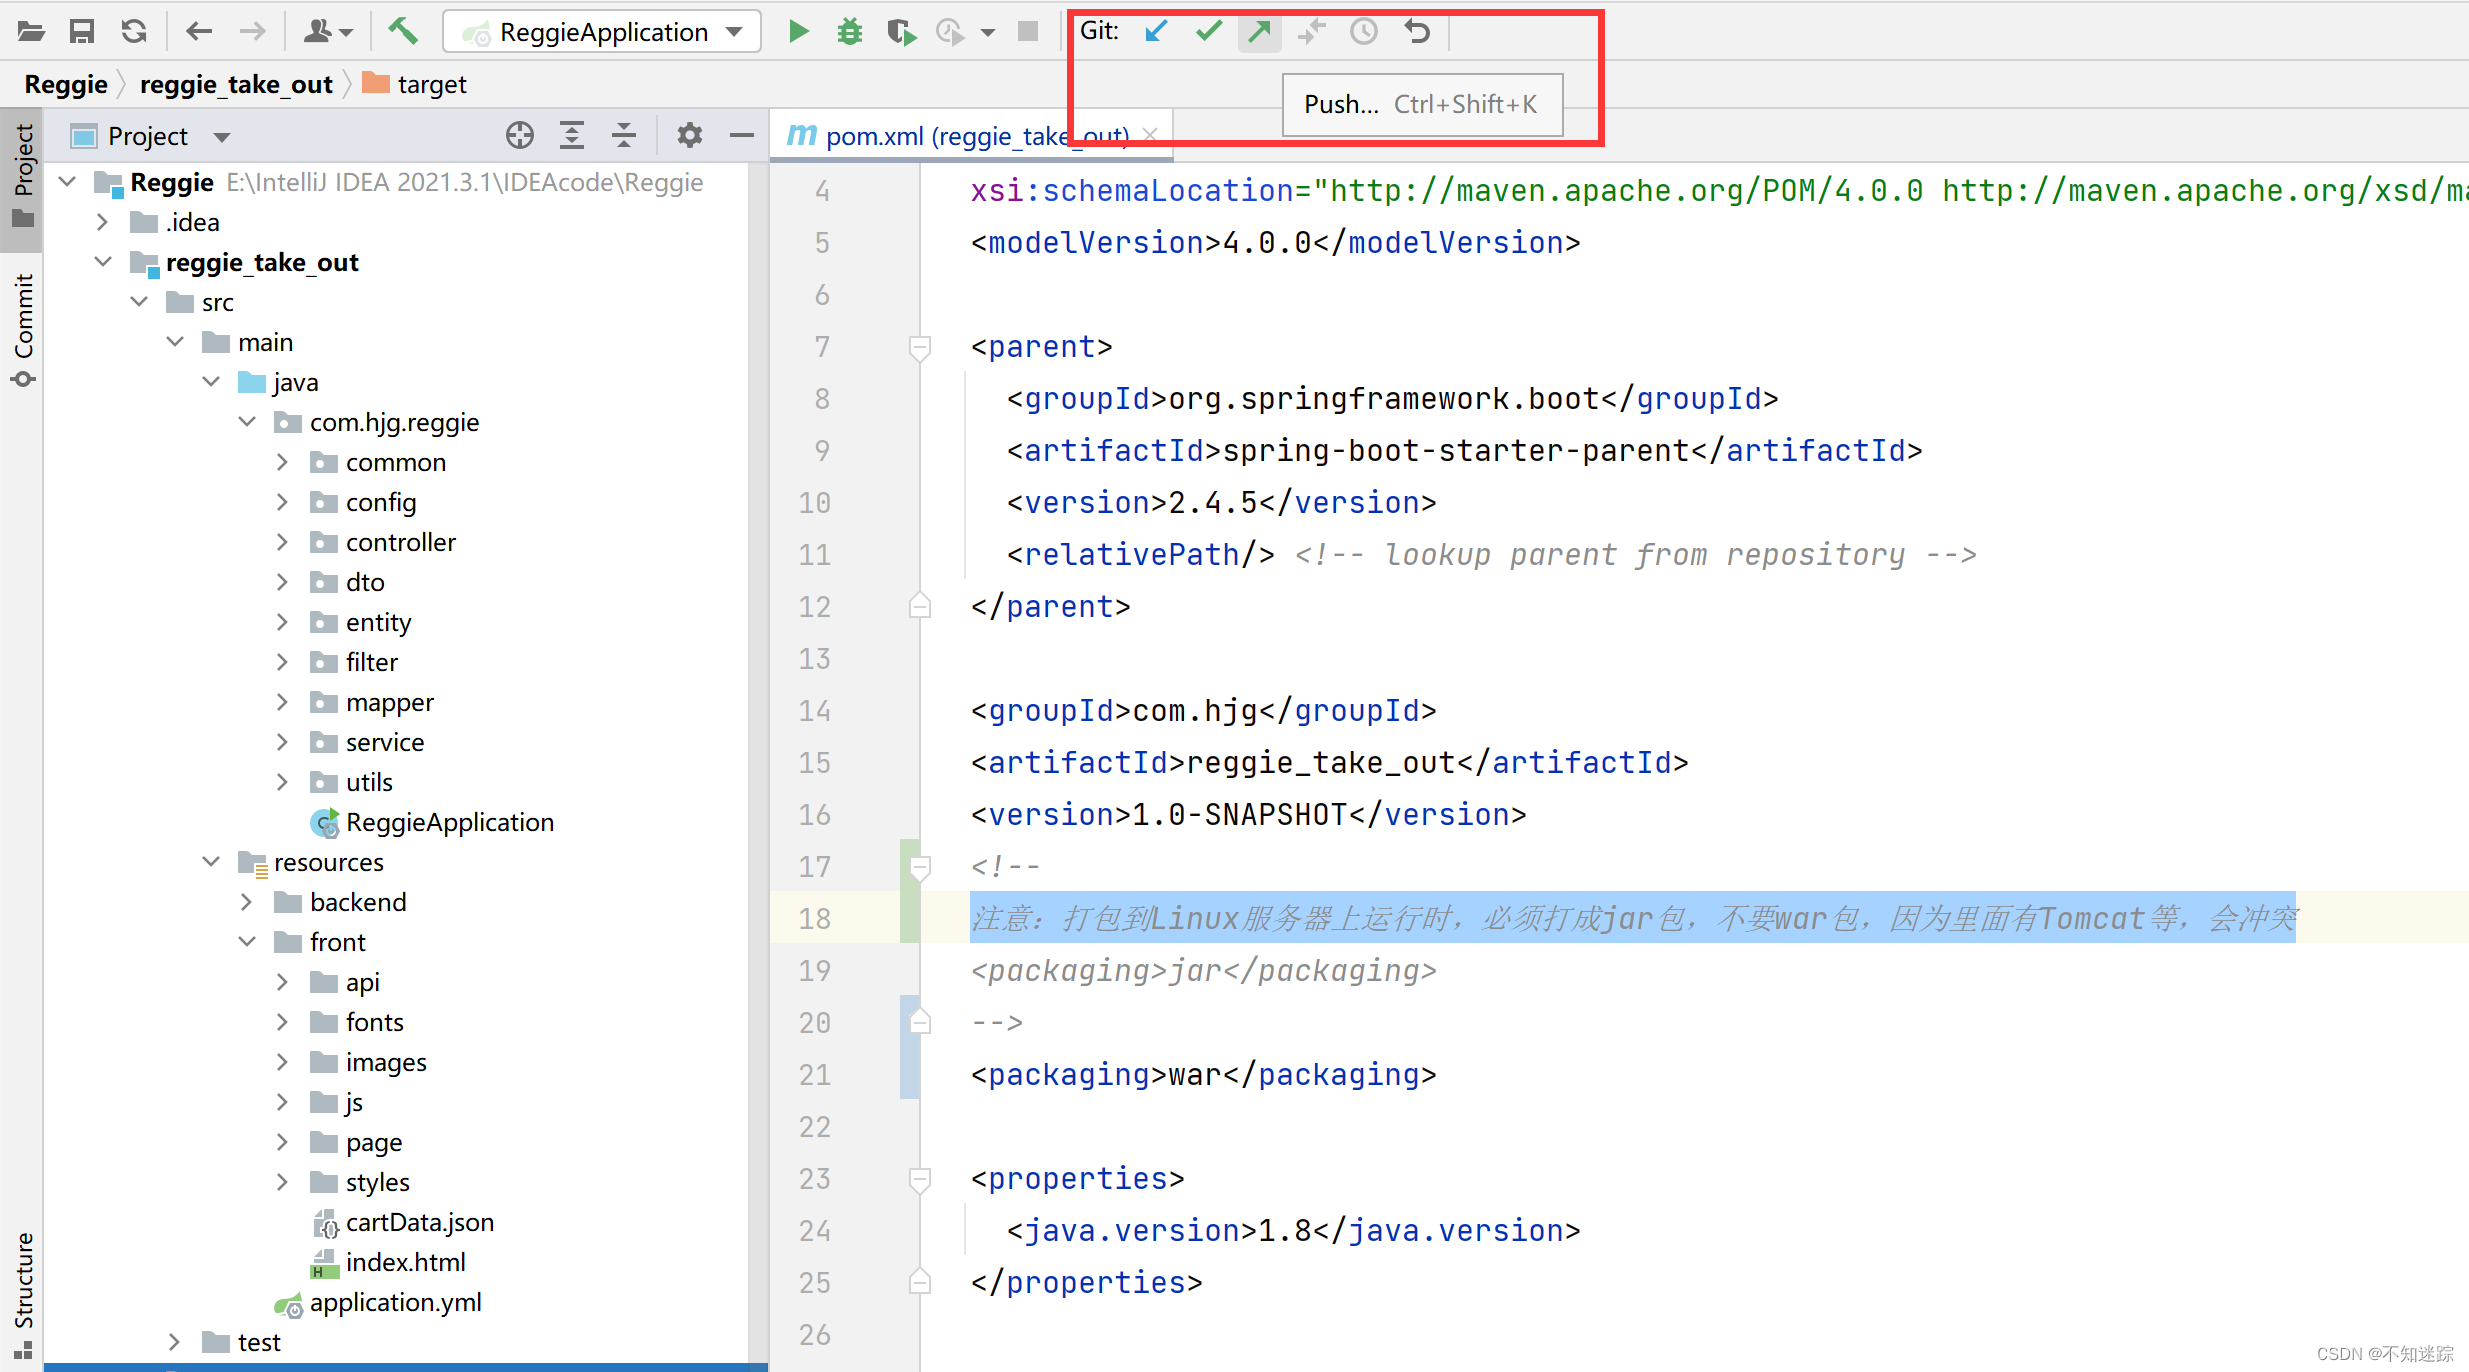This screenshot has width=2469, height=1372.
Task: Click the Git merge requests icon
Action: point(1311,32)
